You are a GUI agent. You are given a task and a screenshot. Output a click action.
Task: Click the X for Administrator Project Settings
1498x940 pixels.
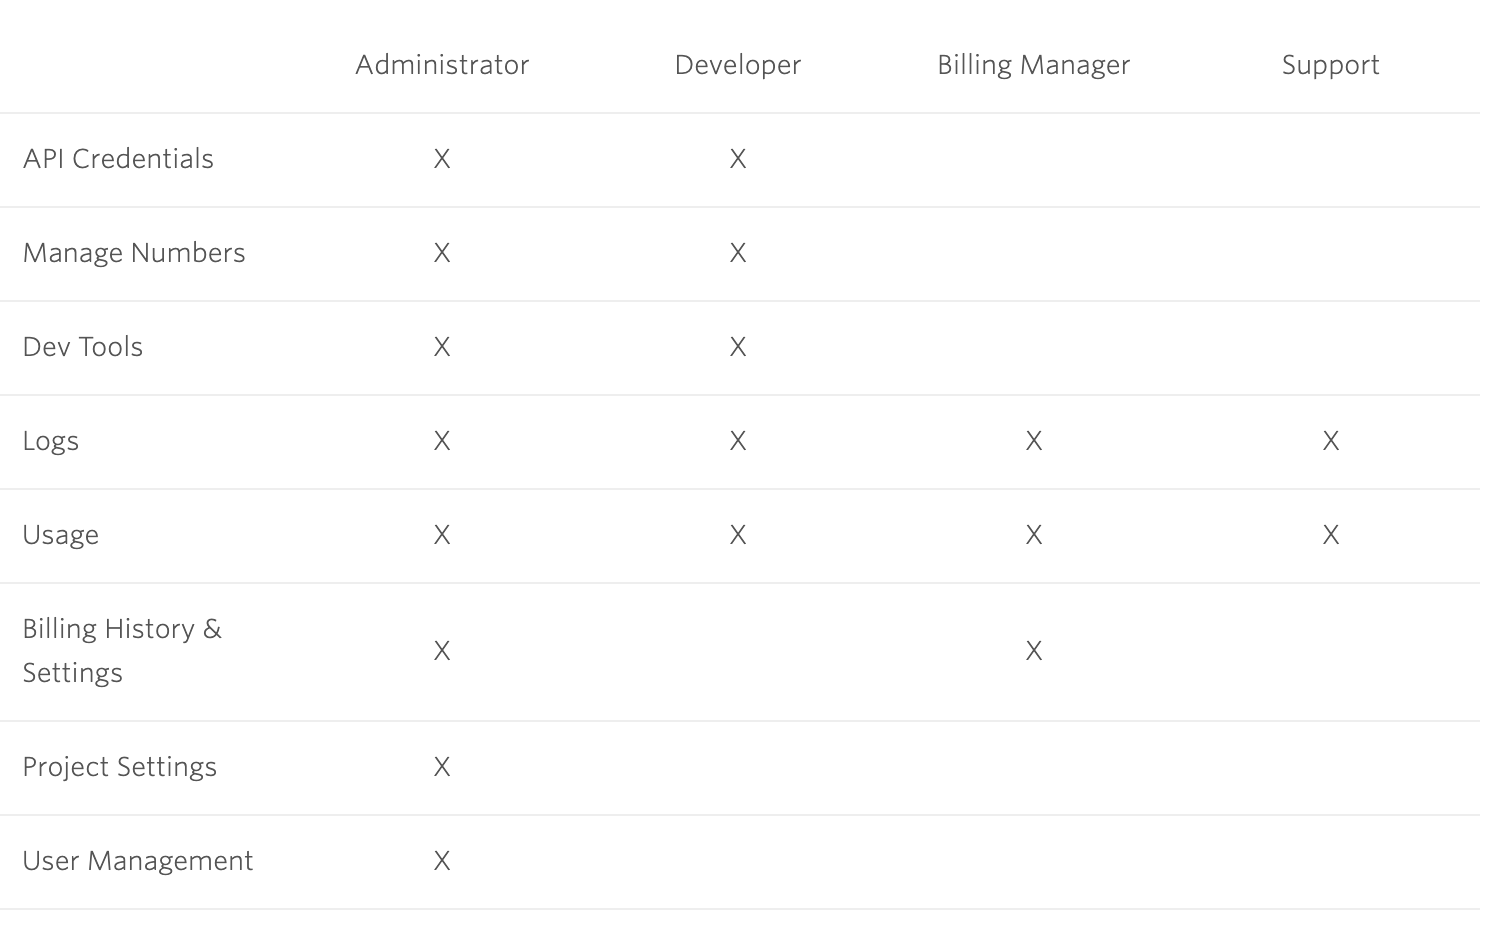pyautogui.click(x=442, y=767)
